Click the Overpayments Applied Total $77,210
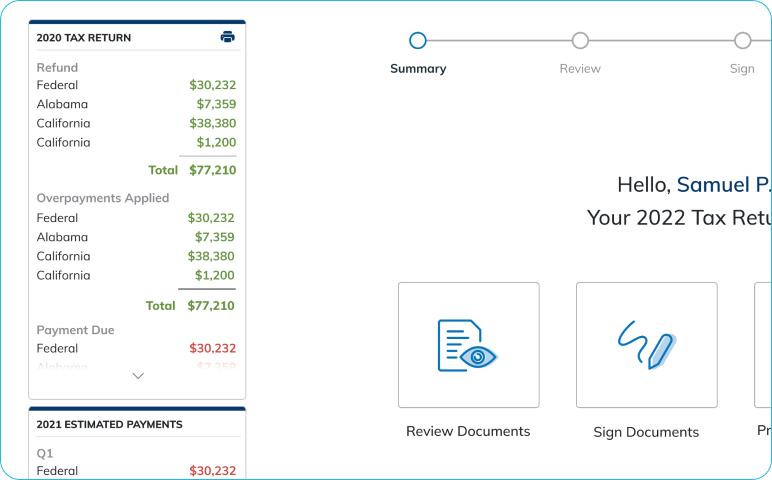The image size is (772, 480). pyautogui.click(x=190, y=306)
